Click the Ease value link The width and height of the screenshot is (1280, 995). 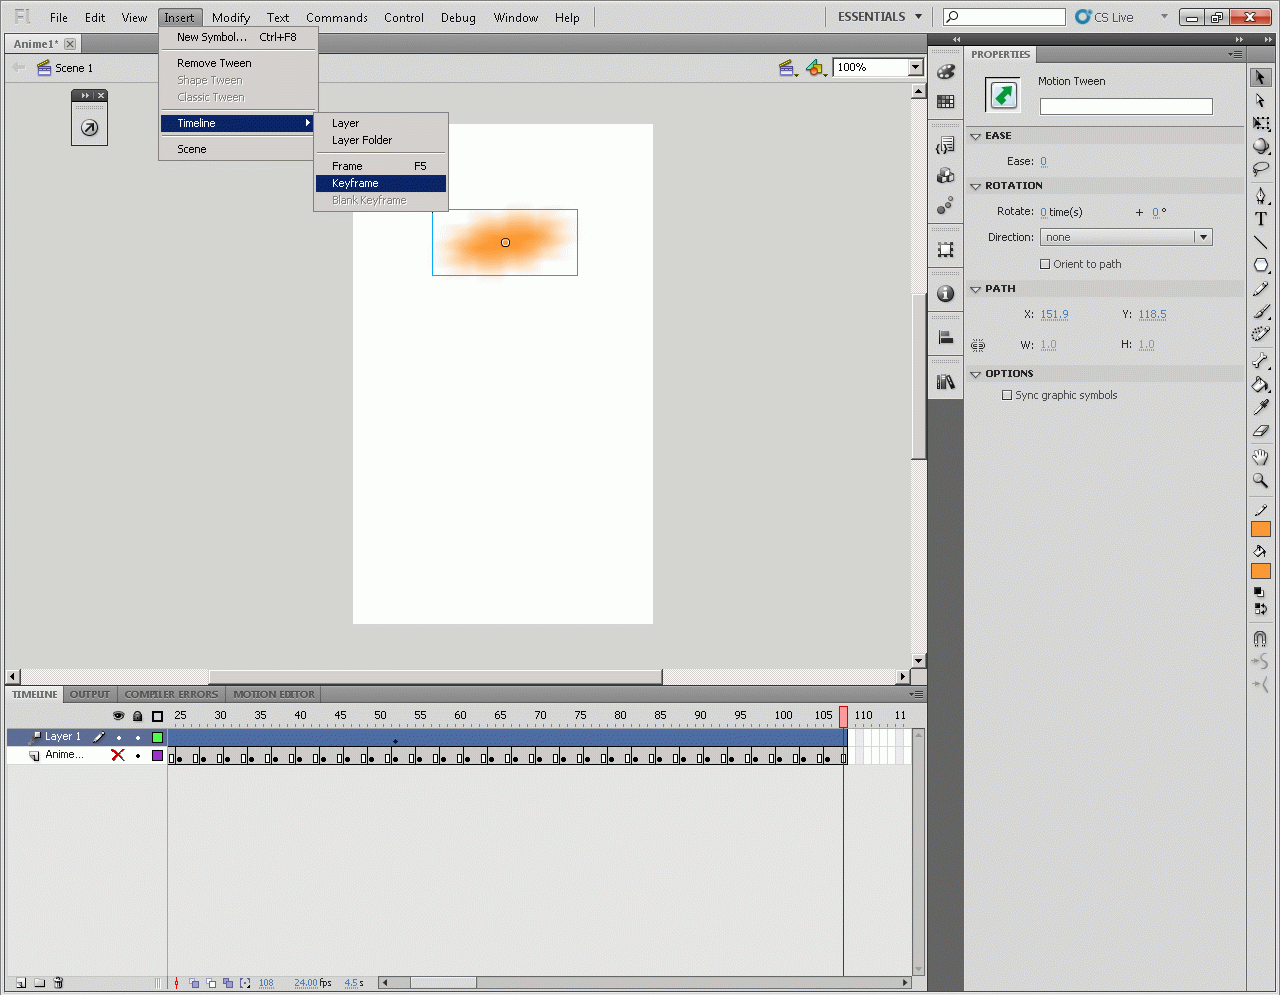coord(1043,161)
